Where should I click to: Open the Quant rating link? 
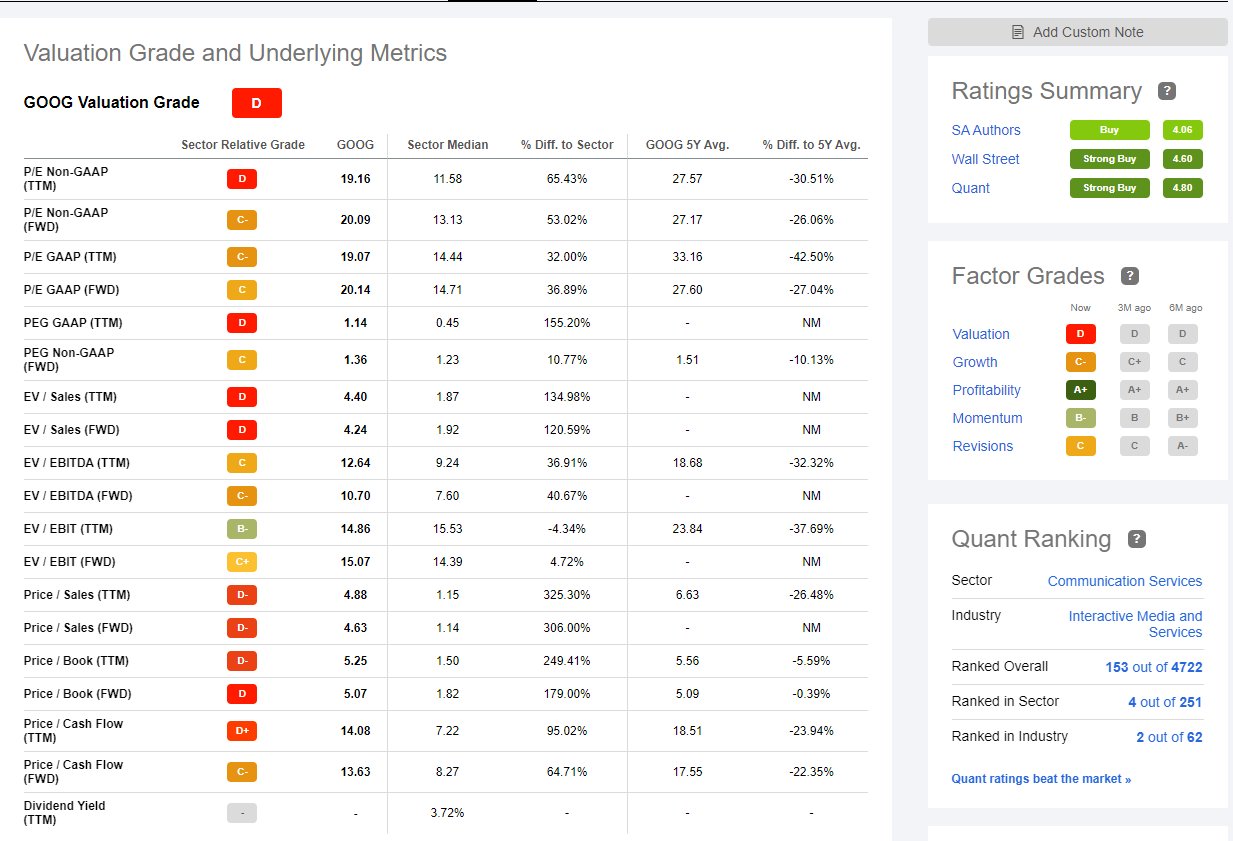(971, 188)
